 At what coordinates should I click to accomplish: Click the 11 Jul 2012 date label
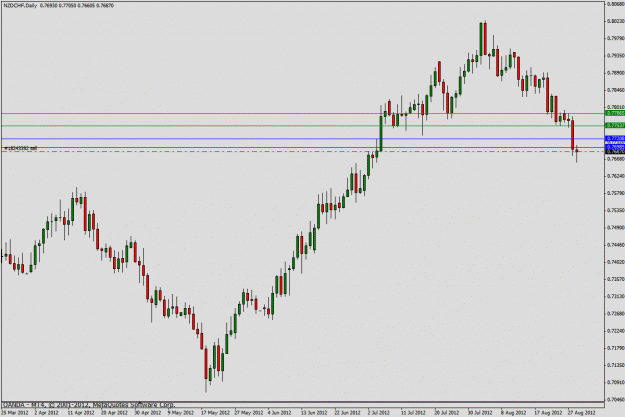click(413, 413)
